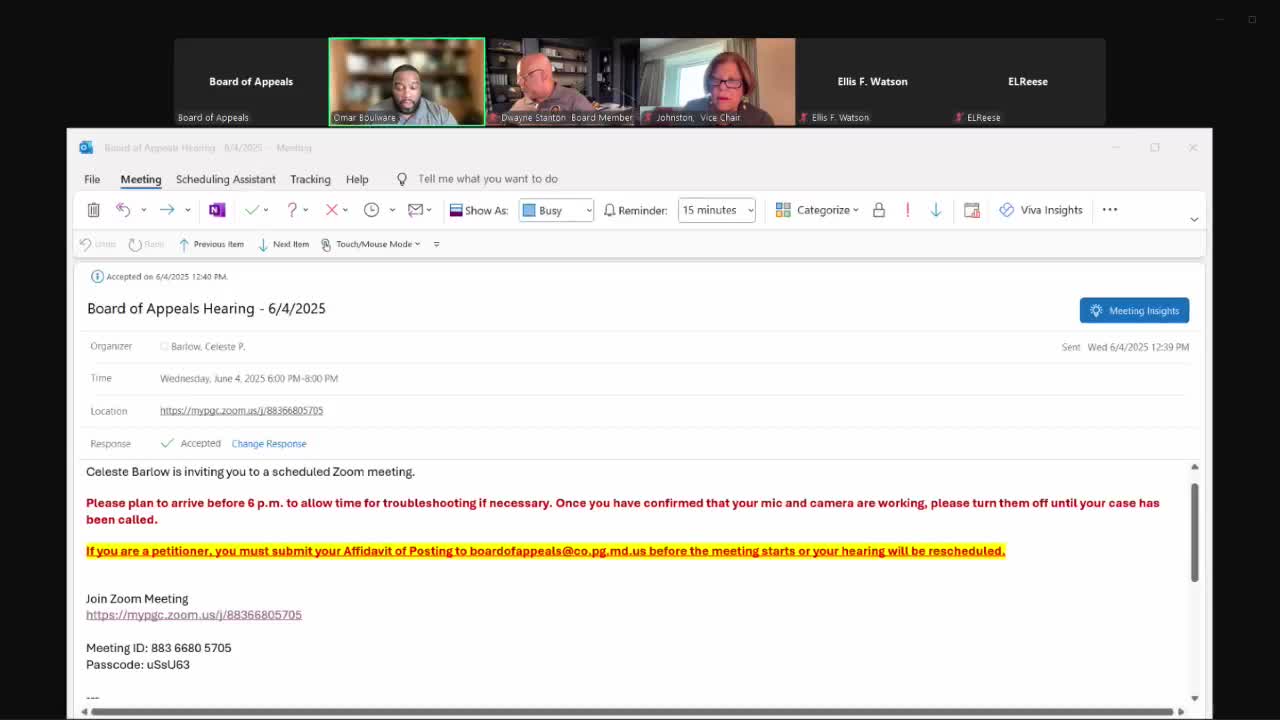The height and width of the screenshot is (720, 1280).
Task: Switch to the Tracking tab
Action: 310,179
